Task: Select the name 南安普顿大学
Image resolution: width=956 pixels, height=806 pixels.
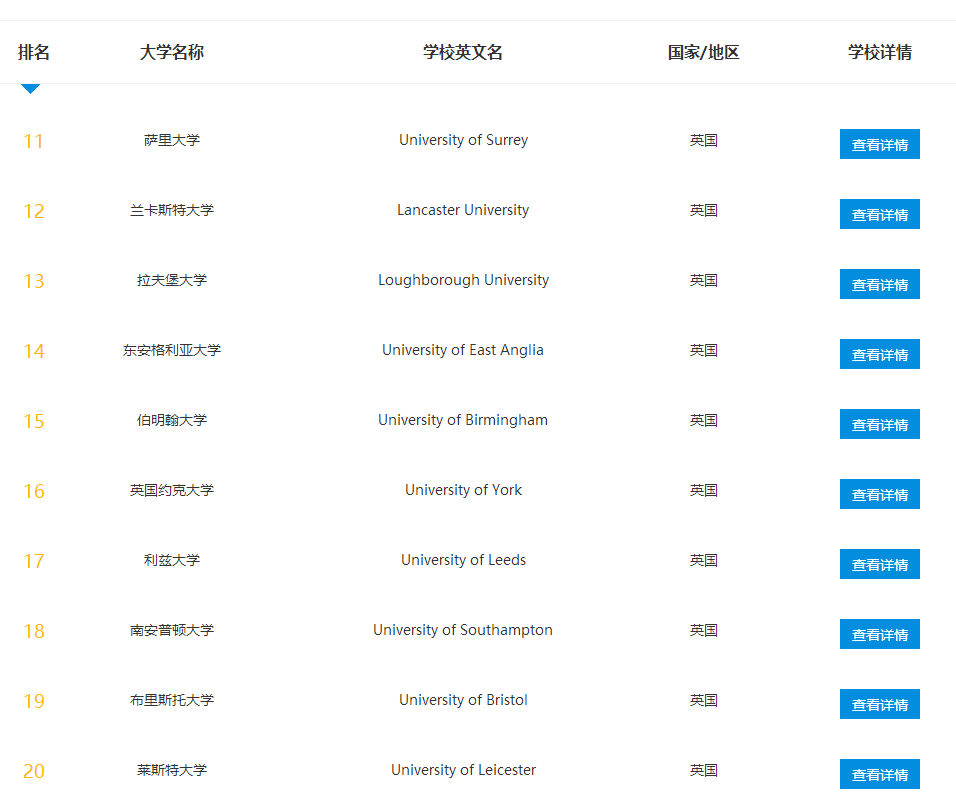Action: coord(172,630)
